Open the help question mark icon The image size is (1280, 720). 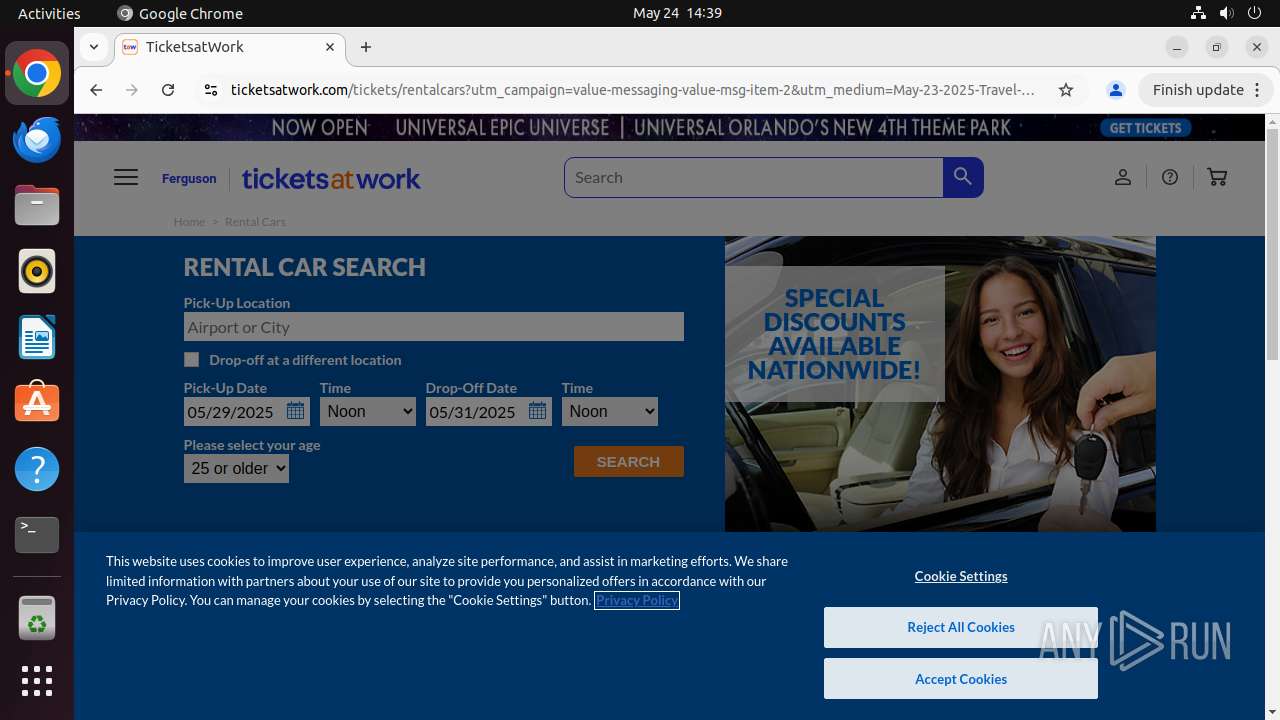pos(1170,177)
